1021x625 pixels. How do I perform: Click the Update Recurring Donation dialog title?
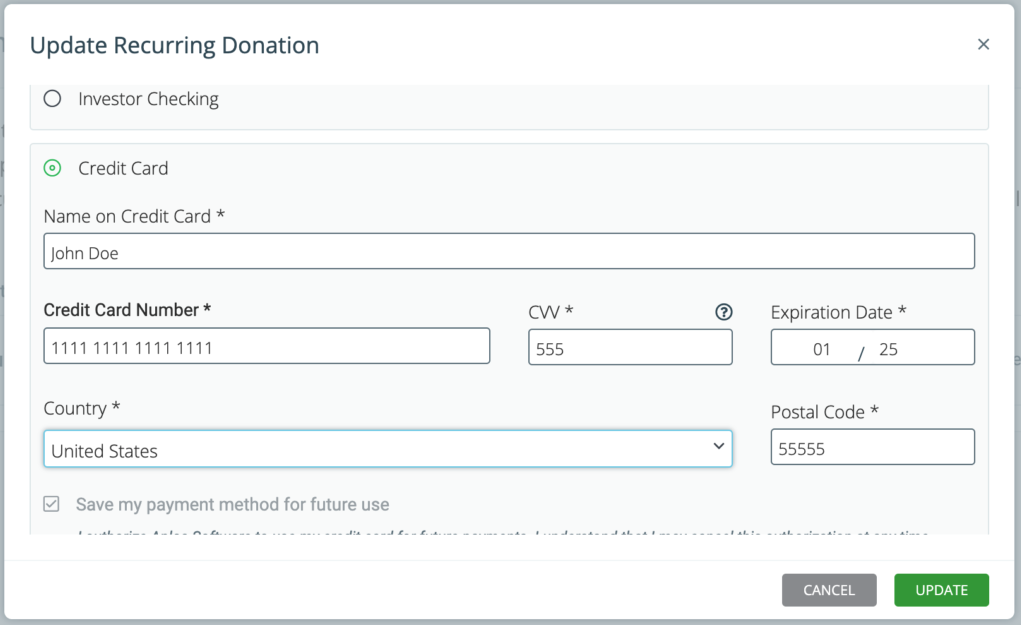[x=174, y=45]
